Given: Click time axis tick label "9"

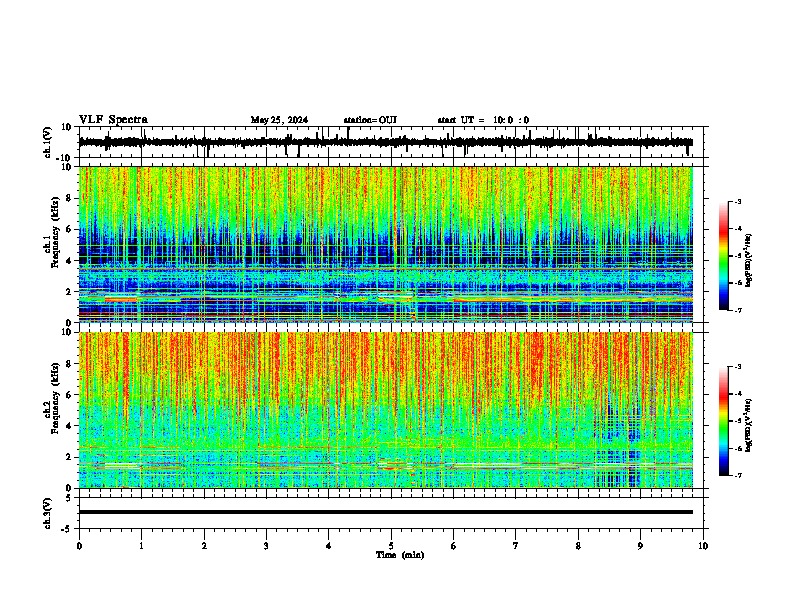Looking at the screenshot, I should [x=640, y=546].
